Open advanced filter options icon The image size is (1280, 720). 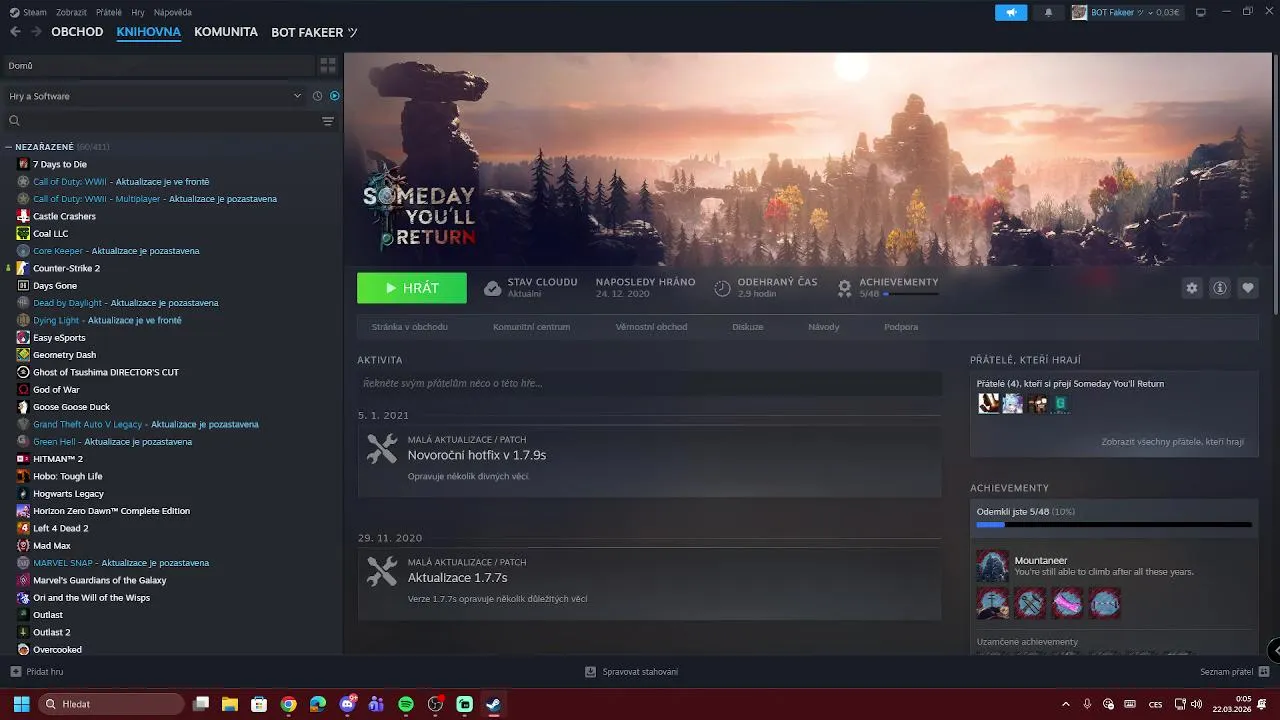pos(328,121)
